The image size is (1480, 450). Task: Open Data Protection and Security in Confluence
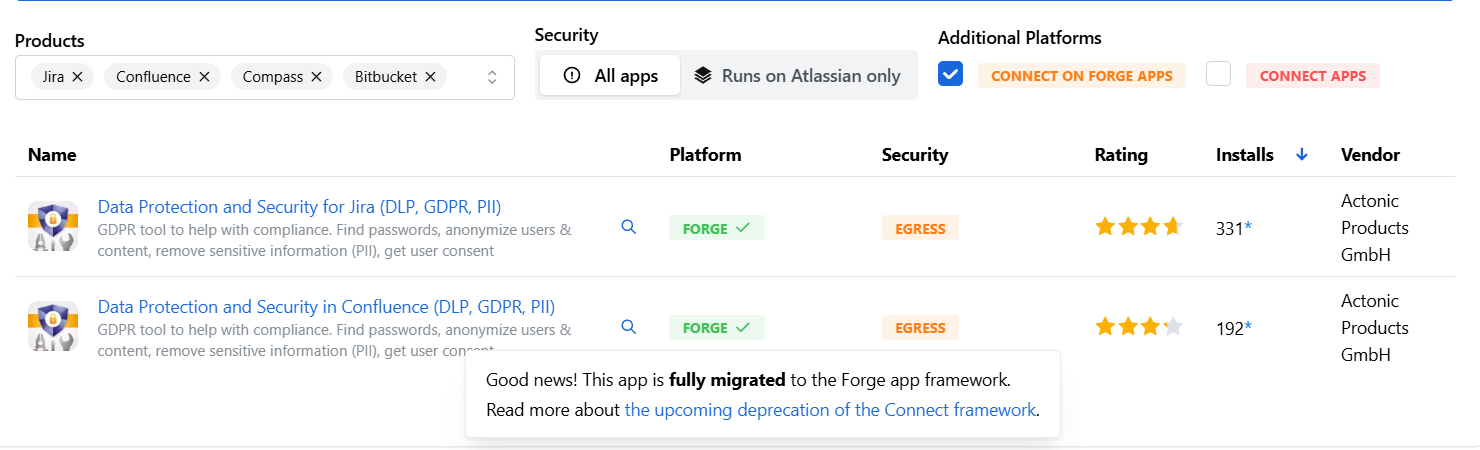pyautogui.click(x=326, y=307)
